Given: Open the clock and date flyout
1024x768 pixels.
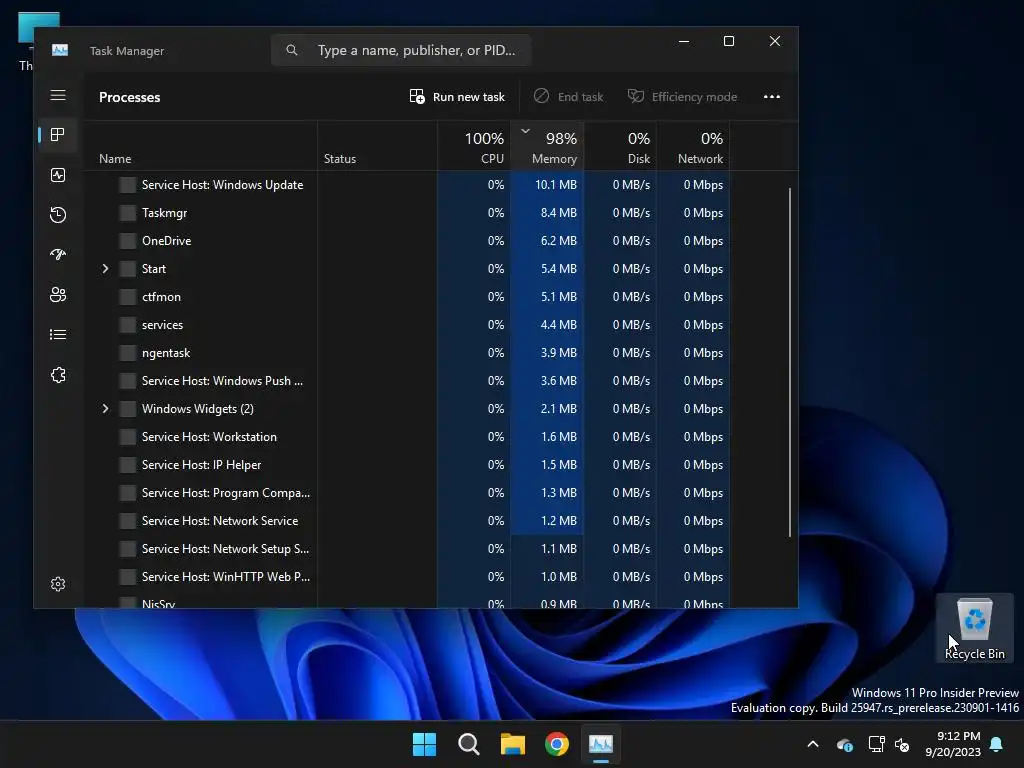Looking at the screenshot, I should [x=953, y=744].
